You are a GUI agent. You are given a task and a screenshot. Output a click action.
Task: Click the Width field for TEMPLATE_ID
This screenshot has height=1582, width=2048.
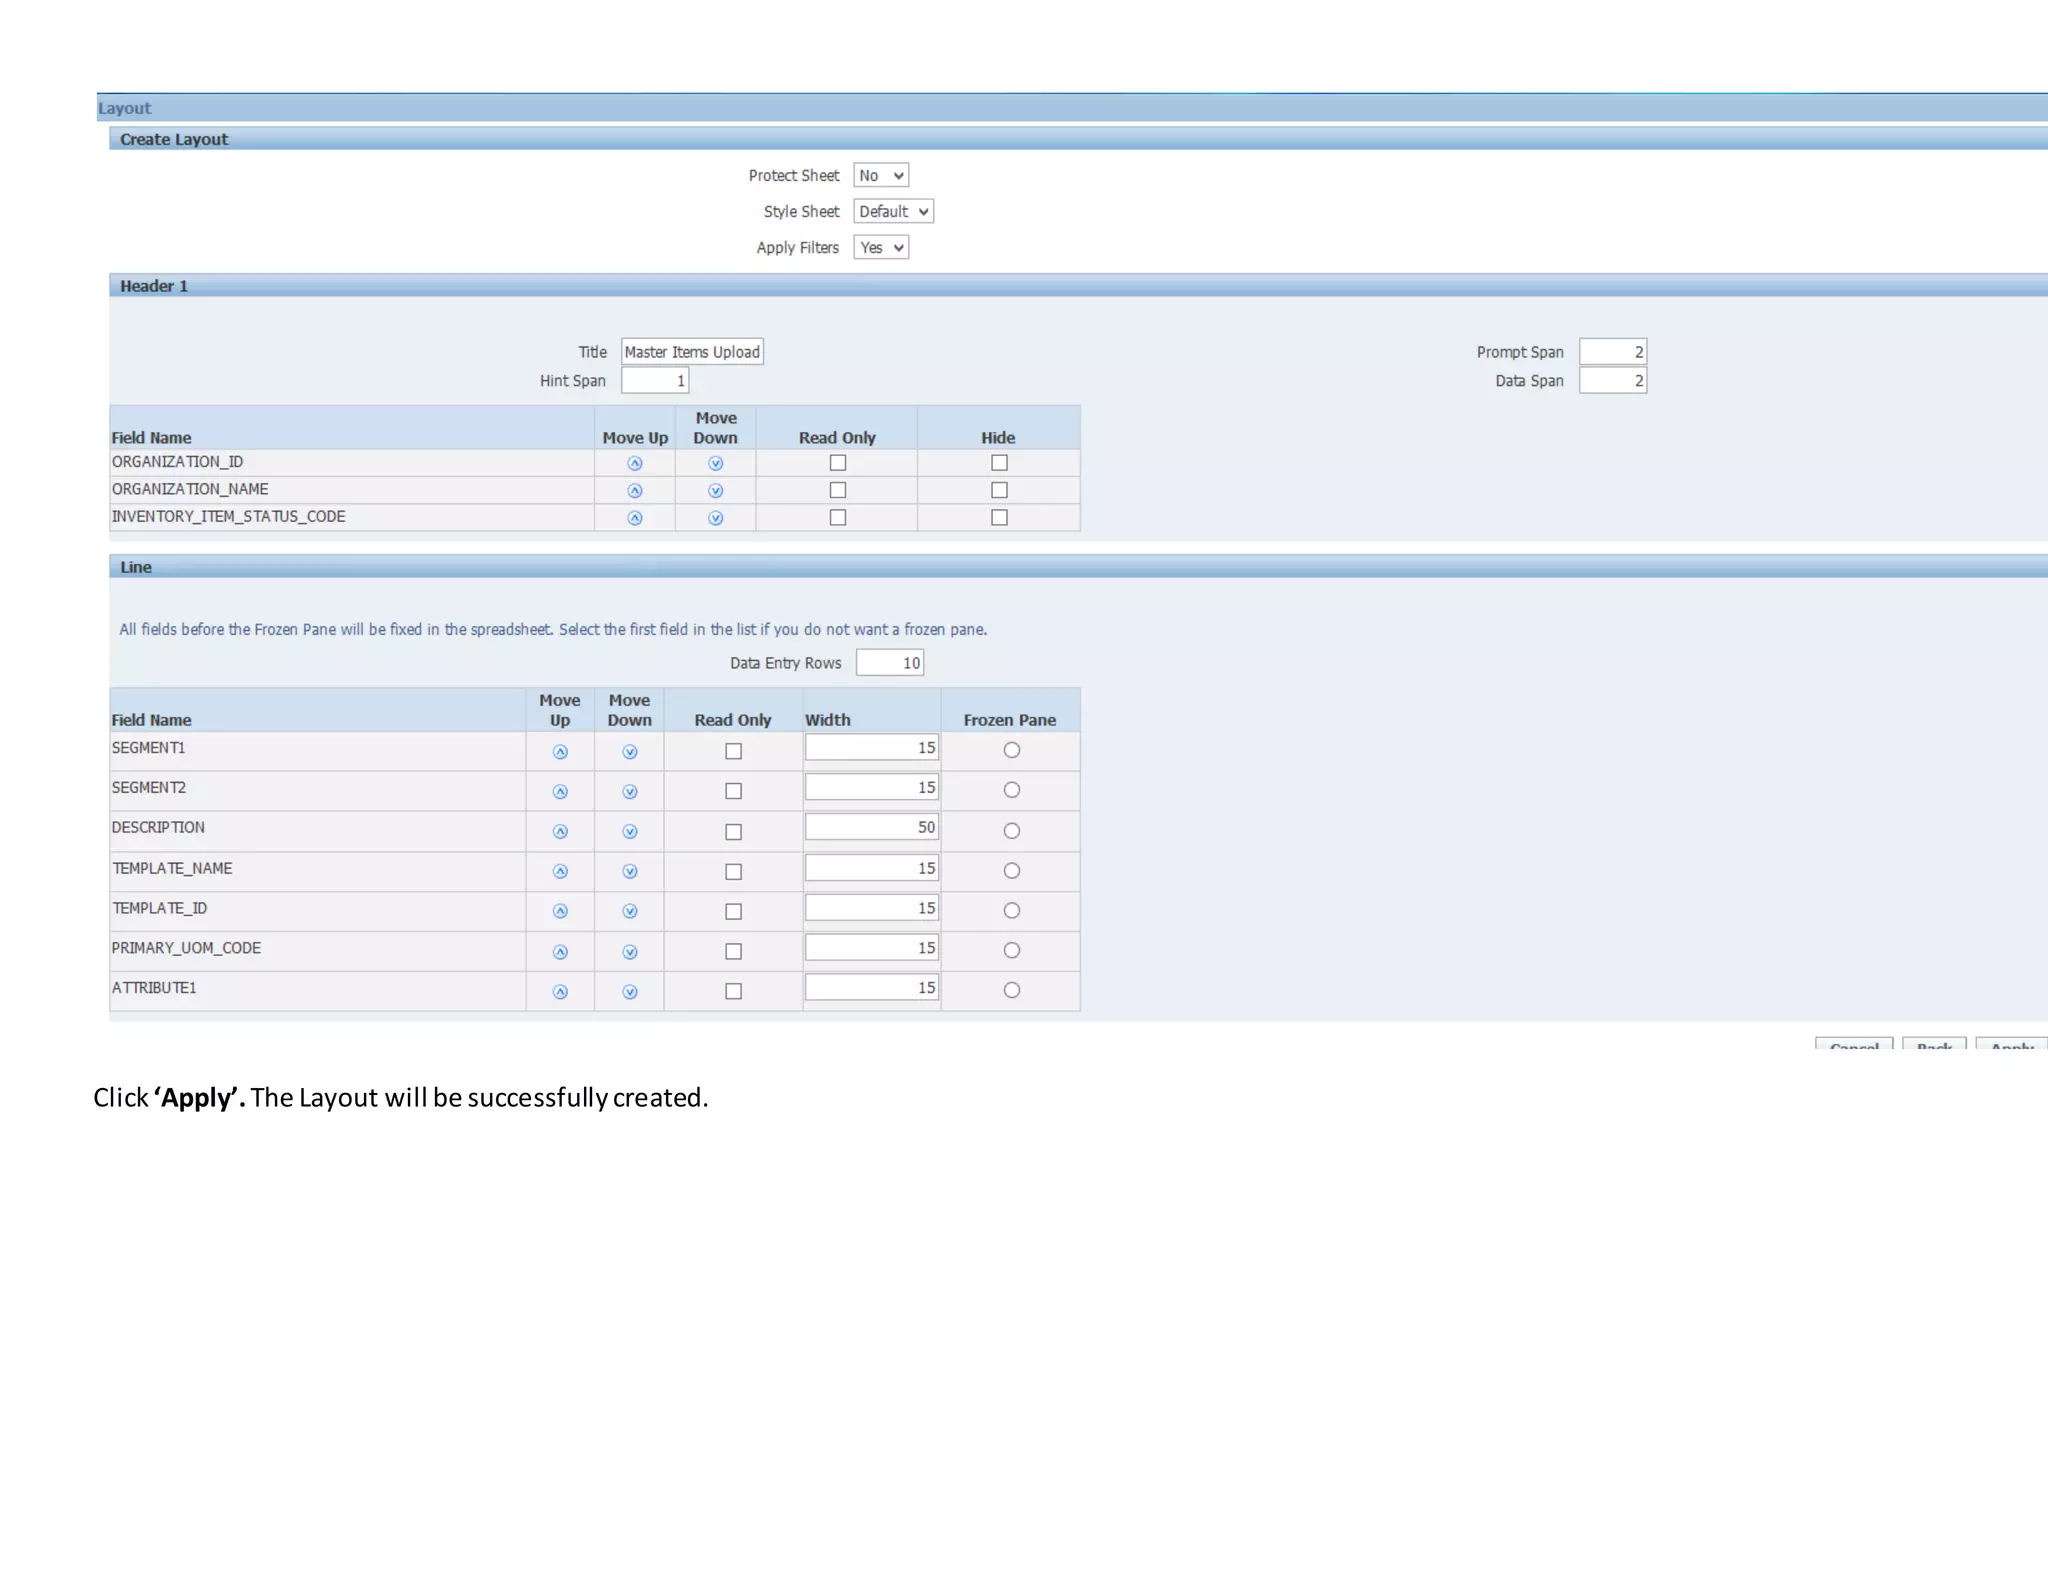pos(871,908)
